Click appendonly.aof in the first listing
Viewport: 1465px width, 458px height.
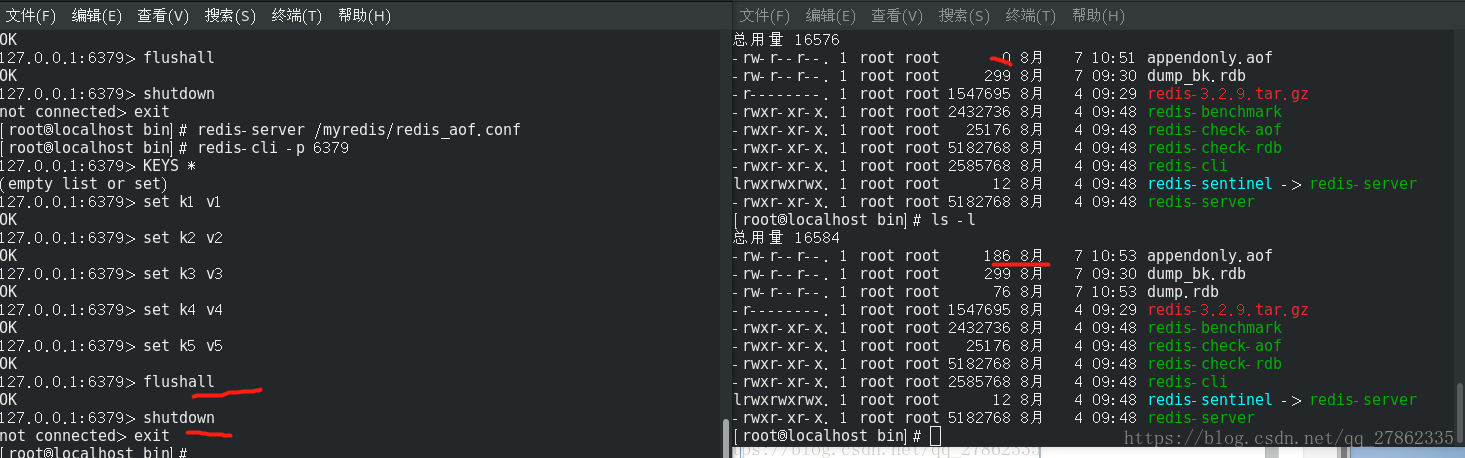(x=1210, y=58)
